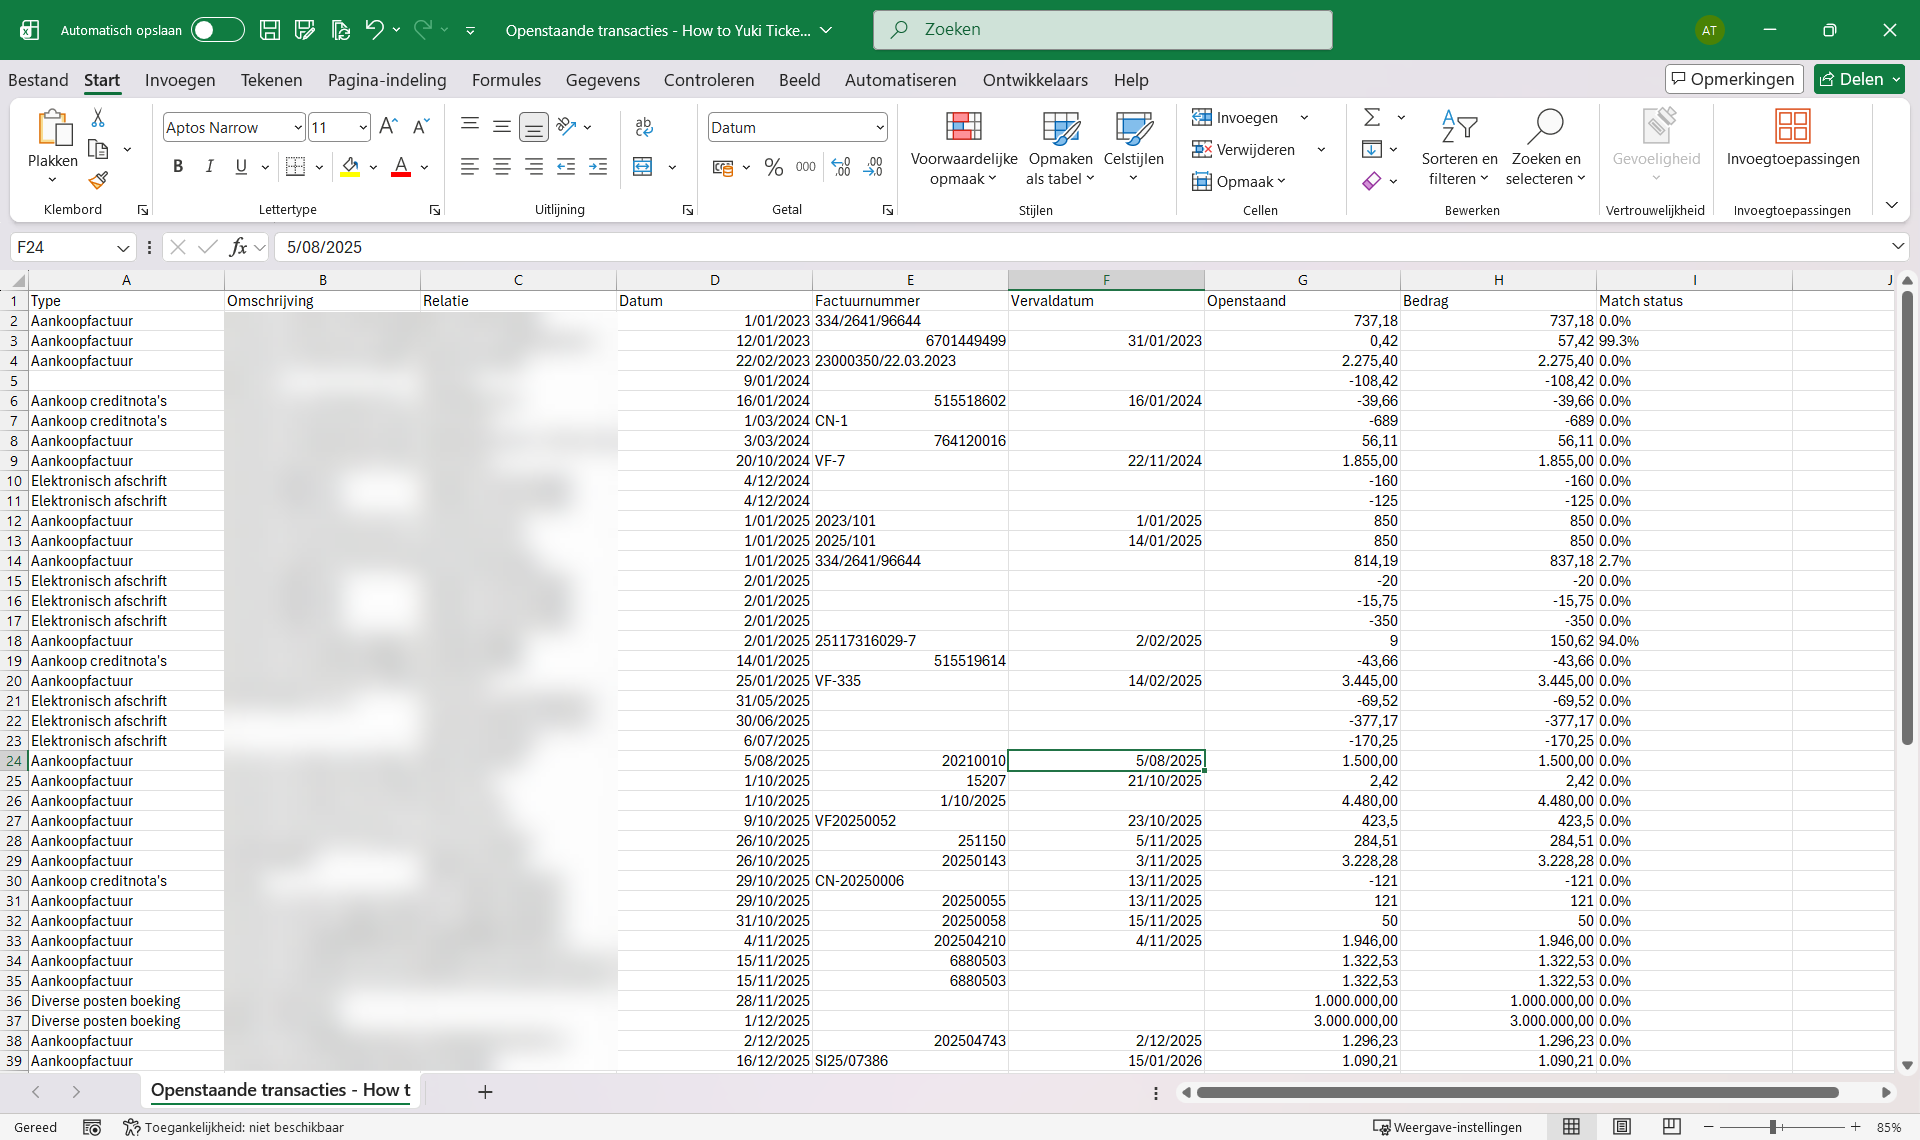Screen dimensions: 1920x1140
Task: Switch to page layout view
Action: pos(1622,1127)
